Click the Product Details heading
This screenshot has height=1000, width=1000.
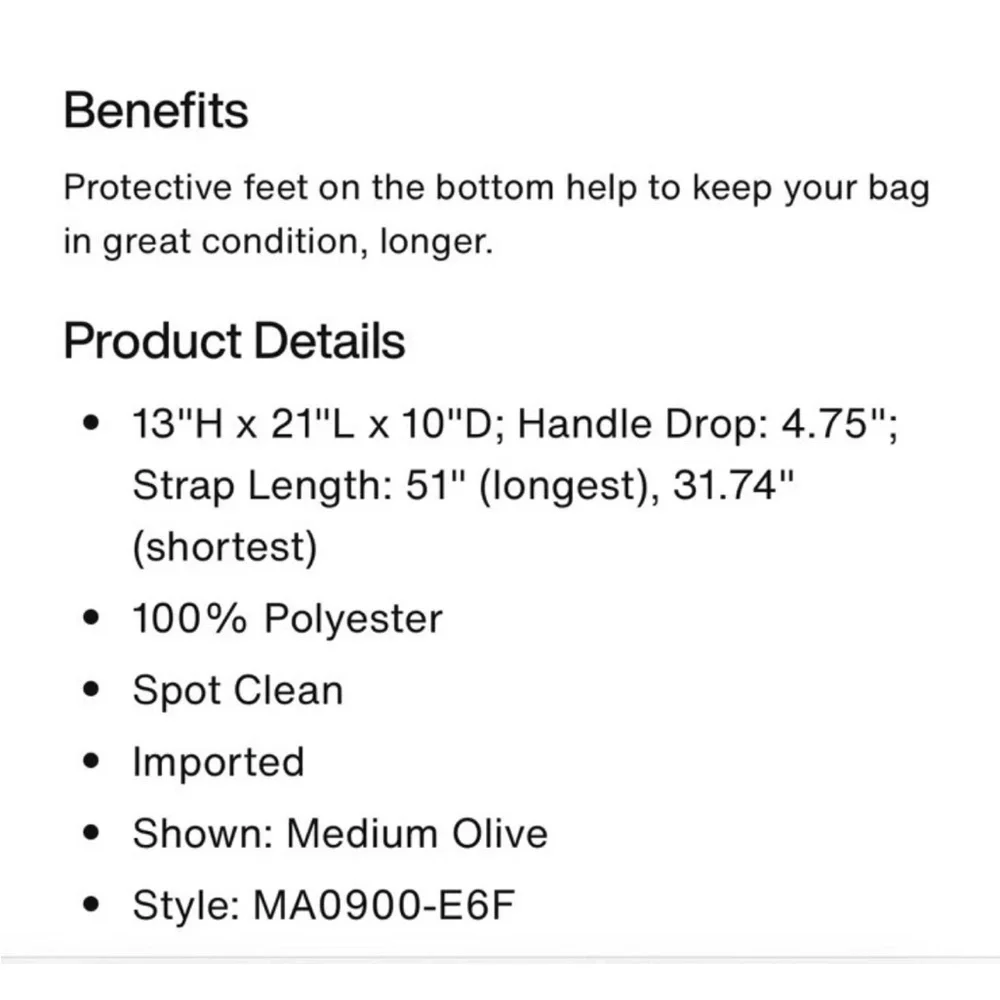(234, 341)
